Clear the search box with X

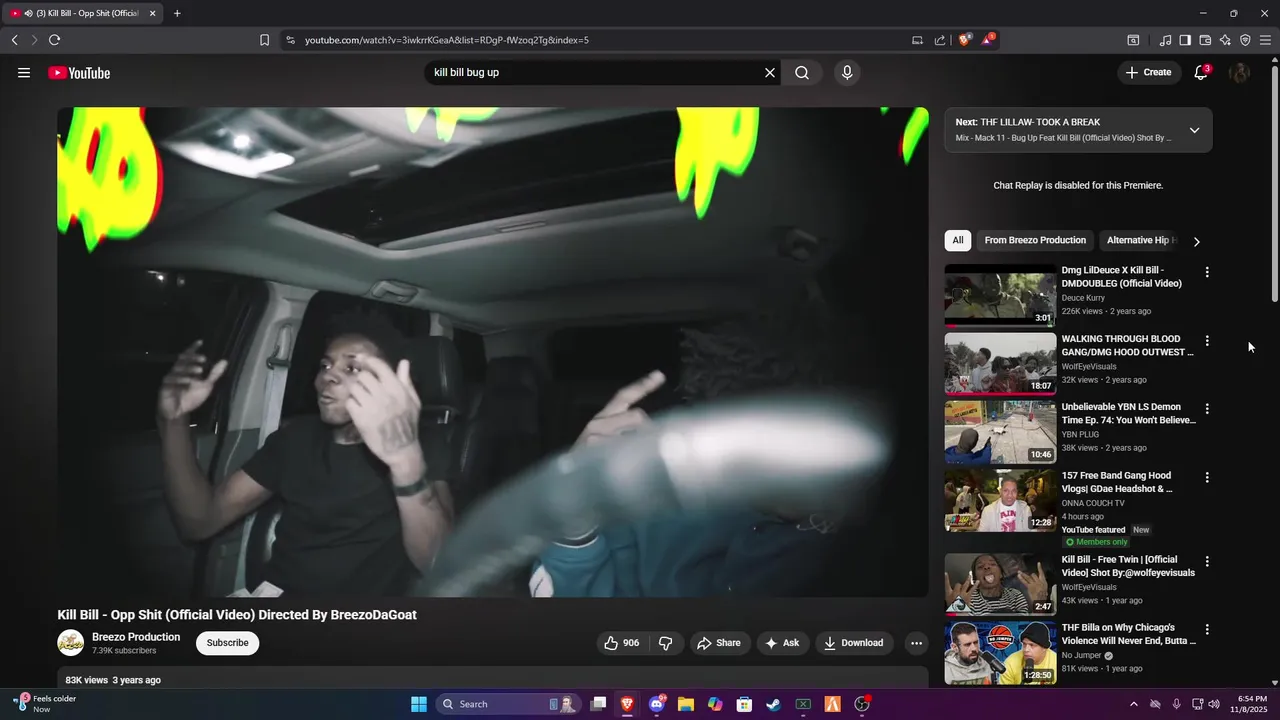click(x=770, y=73)
